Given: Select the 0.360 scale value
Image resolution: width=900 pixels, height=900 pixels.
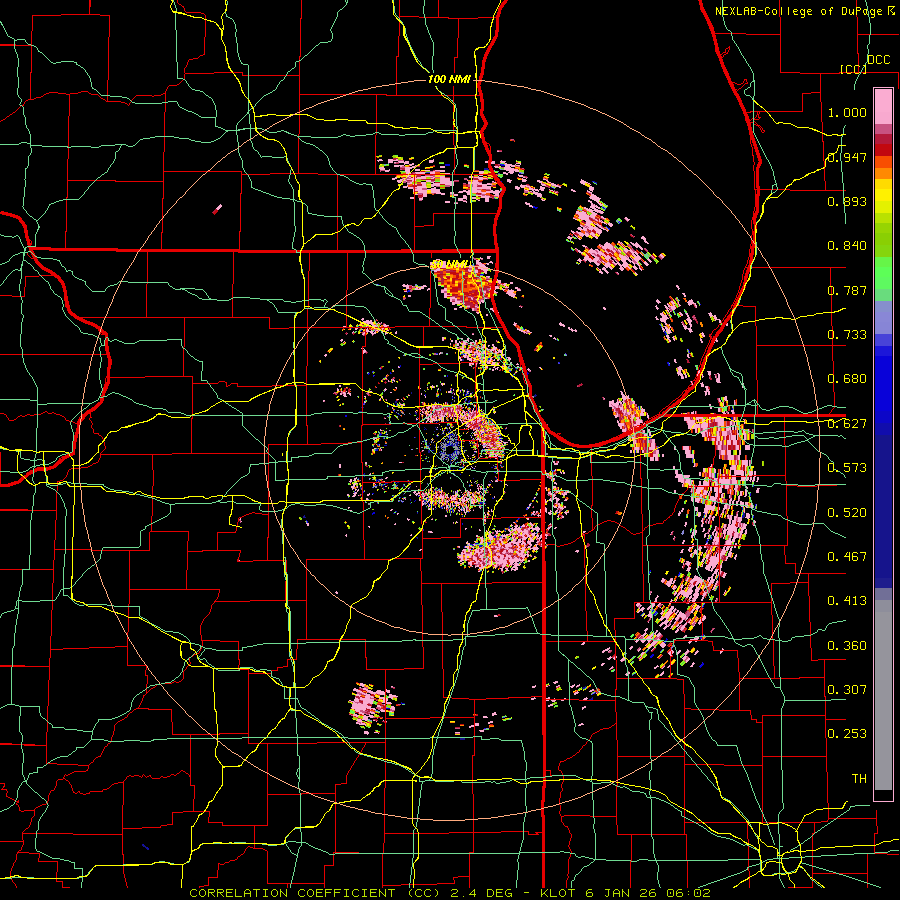Looking at the screenshot, I should coord(847,646).
